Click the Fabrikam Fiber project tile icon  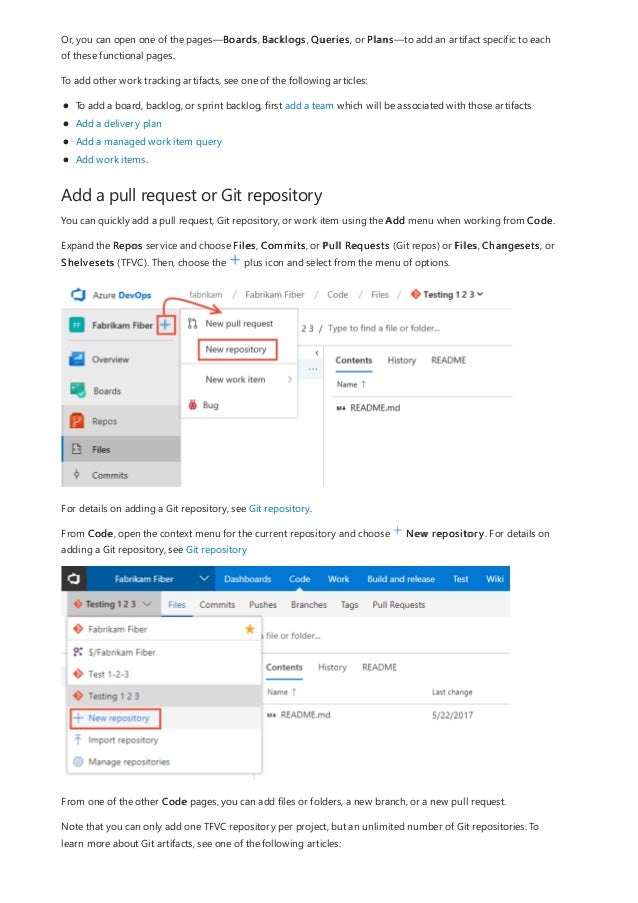point(77,325)
